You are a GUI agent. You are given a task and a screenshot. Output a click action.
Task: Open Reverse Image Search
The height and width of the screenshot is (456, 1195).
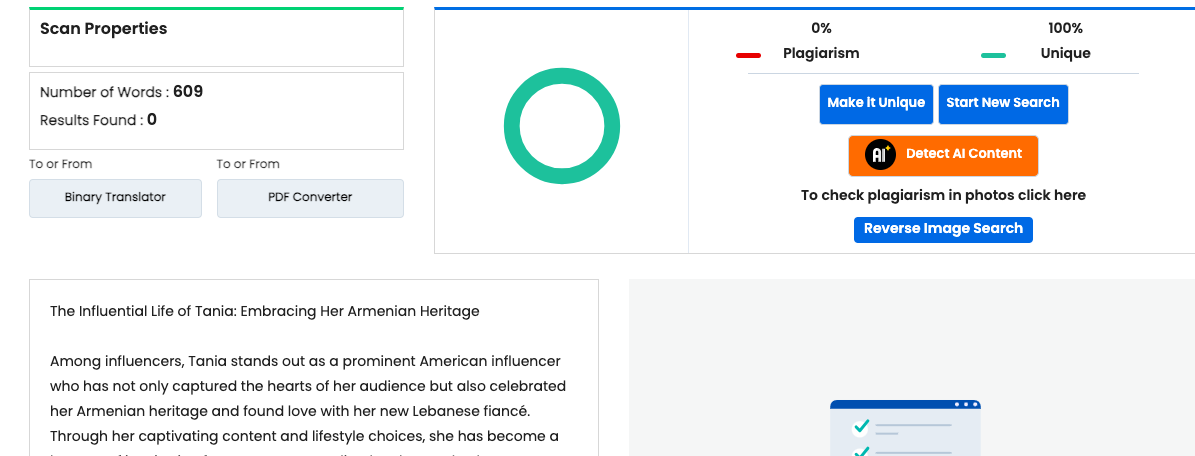click(x=943, y=229)
